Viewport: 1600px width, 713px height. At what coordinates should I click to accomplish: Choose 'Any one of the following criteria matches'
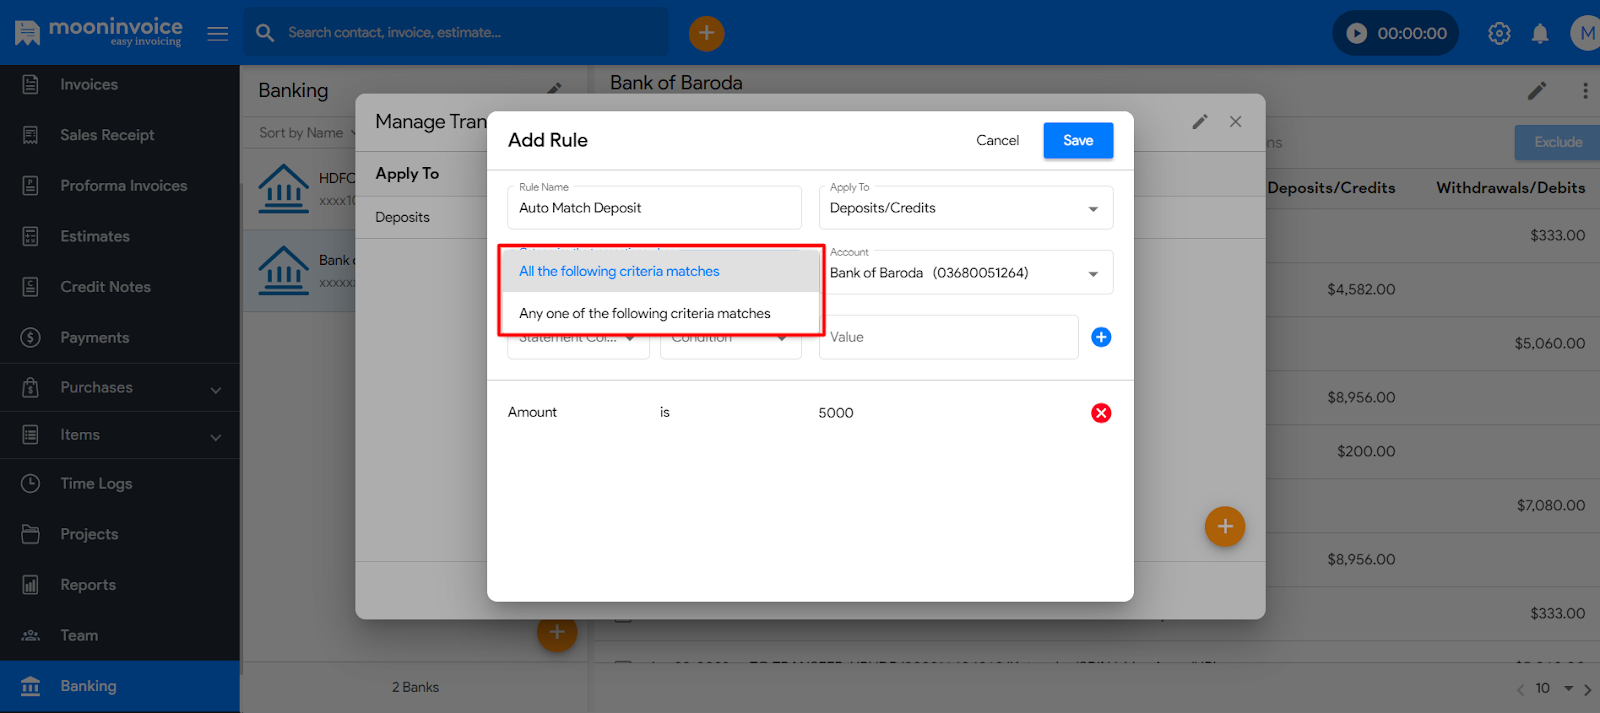point(644,313)
